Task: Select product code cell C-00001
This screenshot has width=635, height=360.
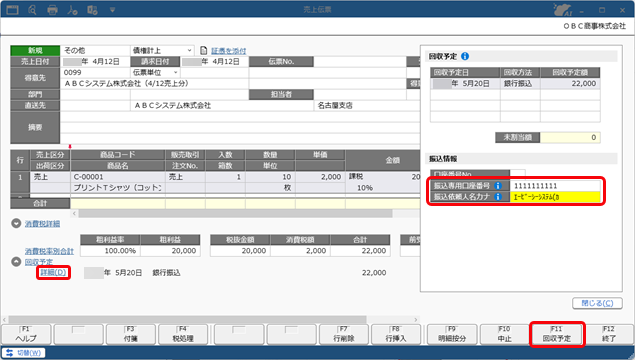Action: coord(118,177)
